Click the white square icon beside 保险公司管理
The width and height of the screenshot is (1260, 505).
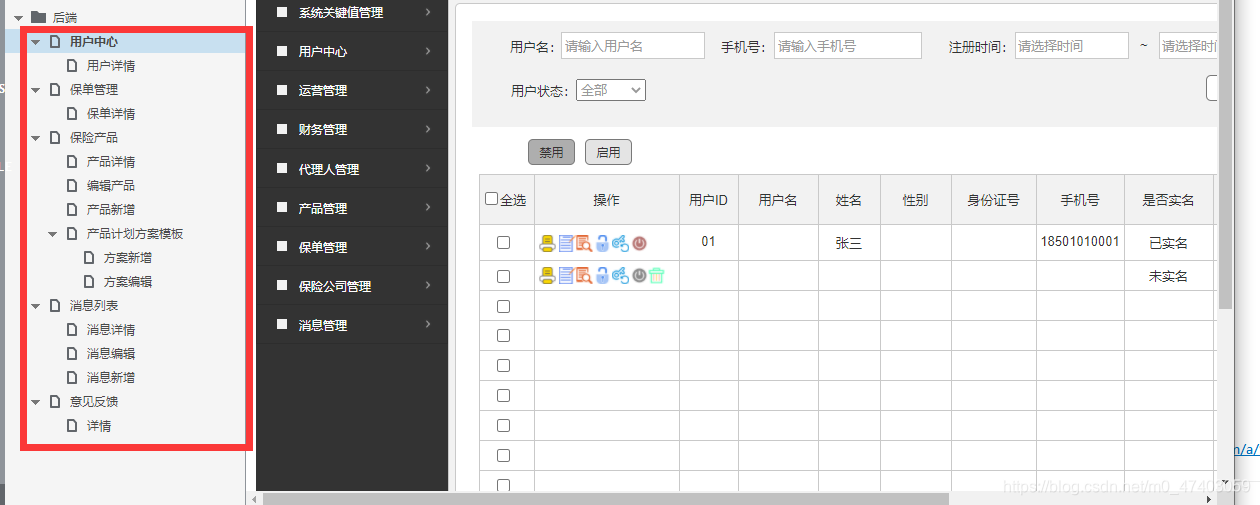282,286
